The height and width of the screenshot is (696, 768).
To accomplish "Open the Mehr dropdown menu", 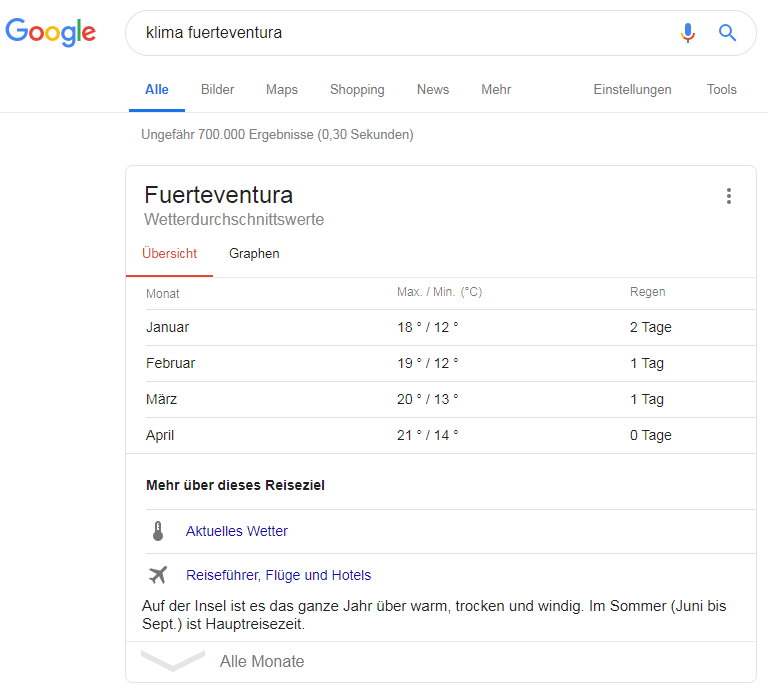I will click(x=496, y=90).
